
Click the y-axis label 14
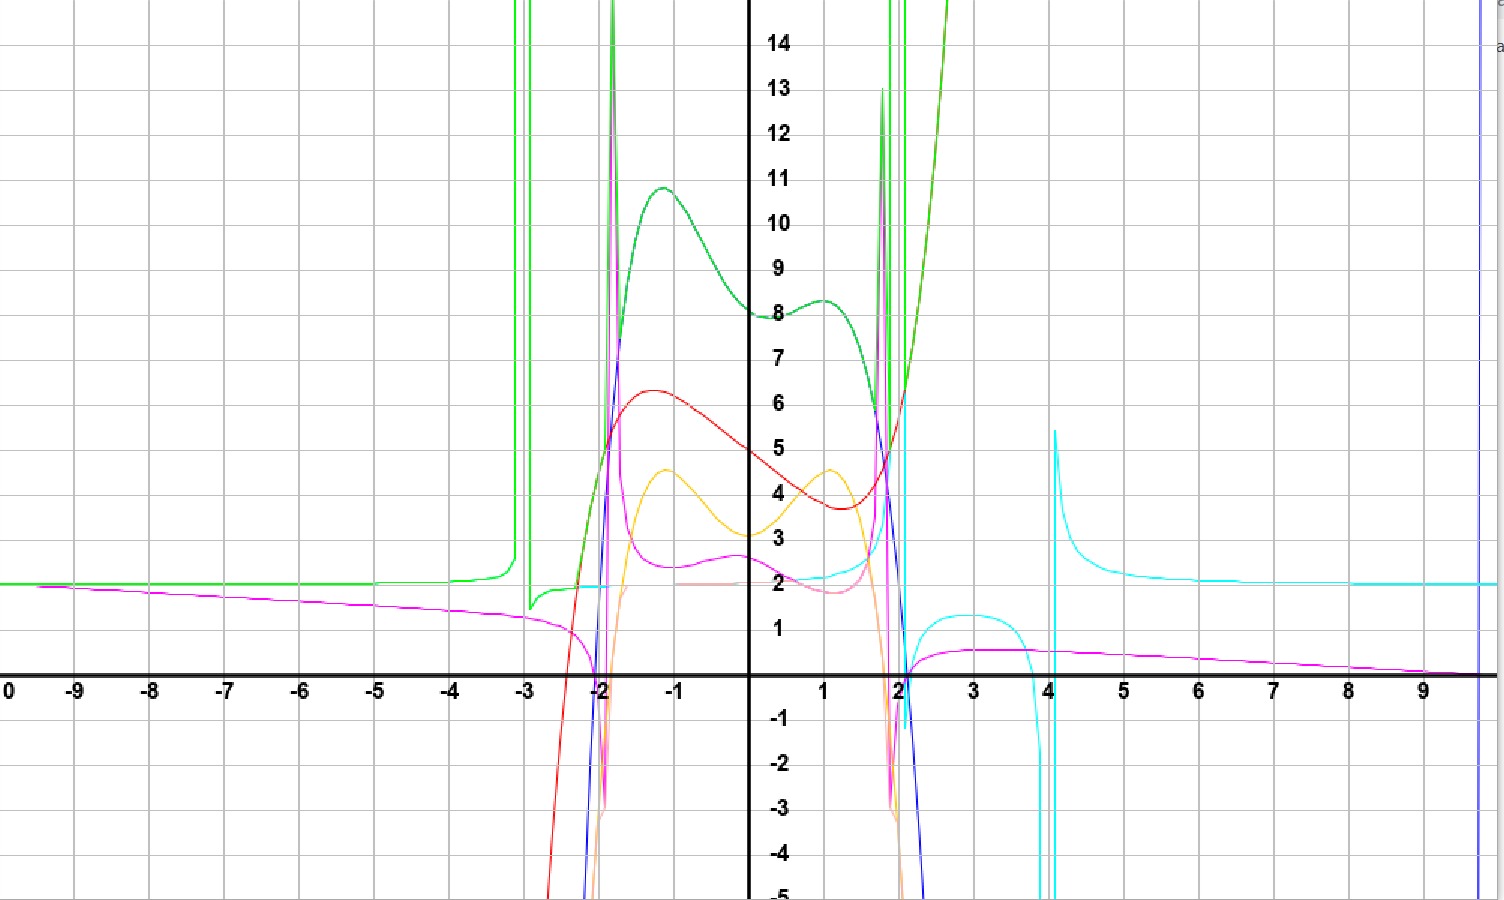tap(779, 43)
